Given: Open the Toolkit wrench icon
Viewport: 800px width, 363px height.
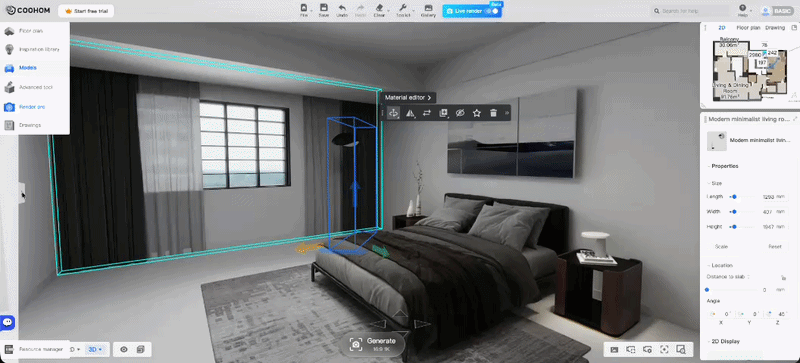Looking at the screenshot, I should point(403,10).
